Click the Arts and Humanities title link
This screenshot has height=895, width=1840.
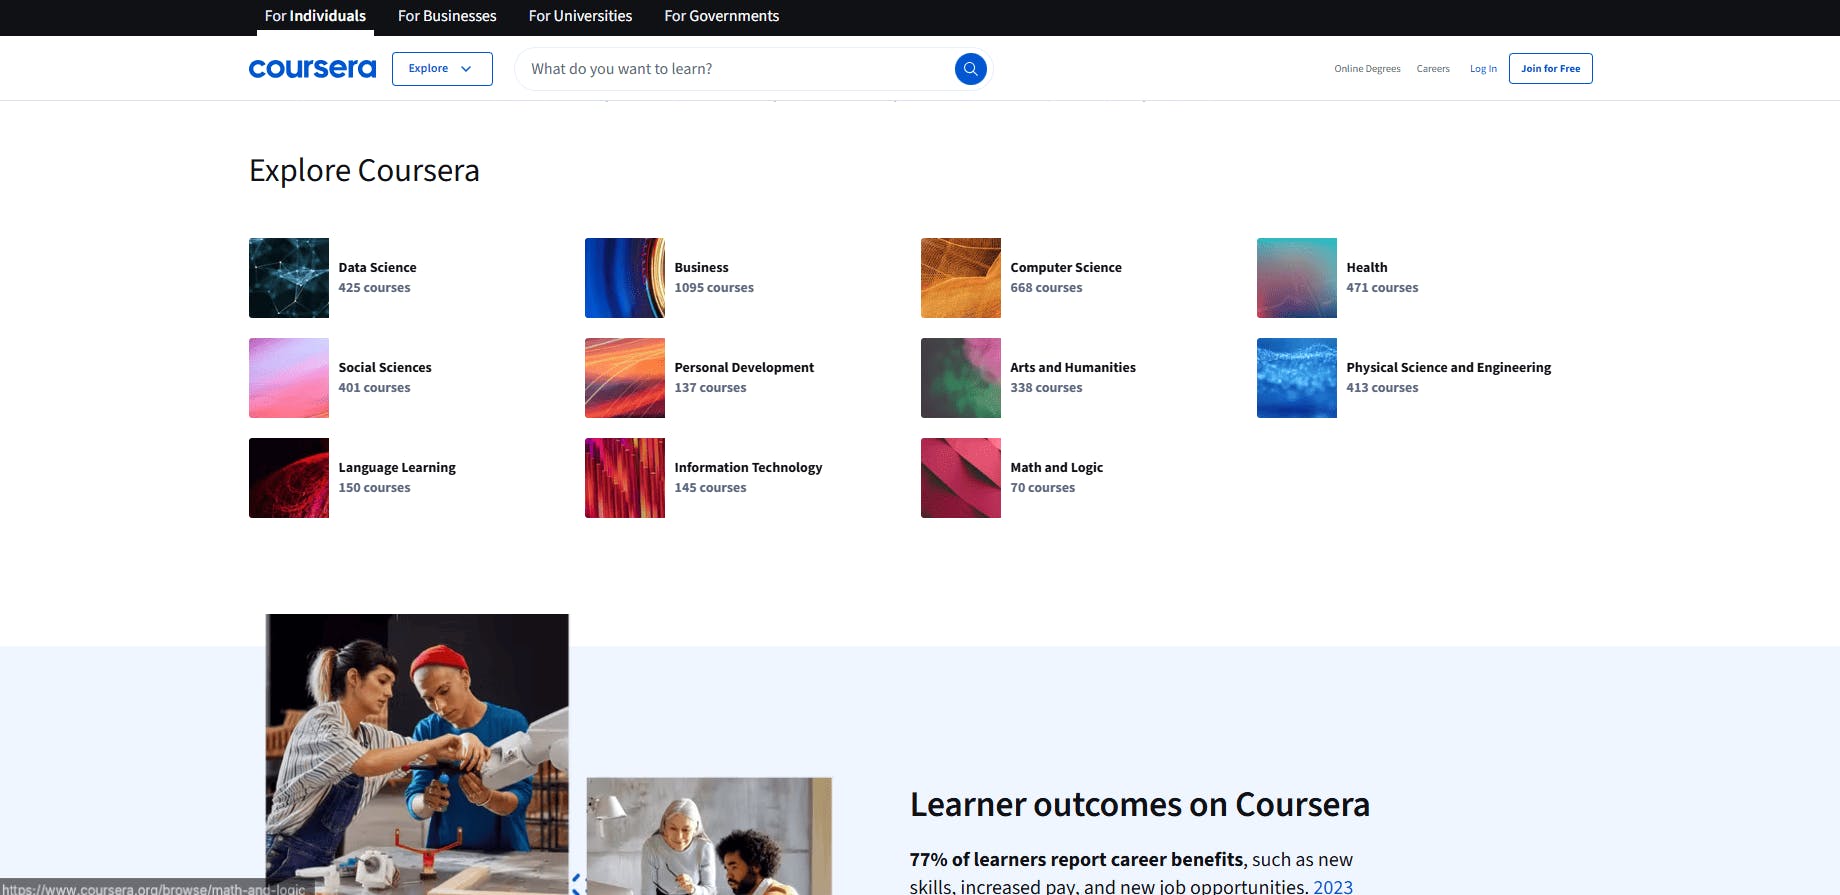click(x=1073, y=368)
